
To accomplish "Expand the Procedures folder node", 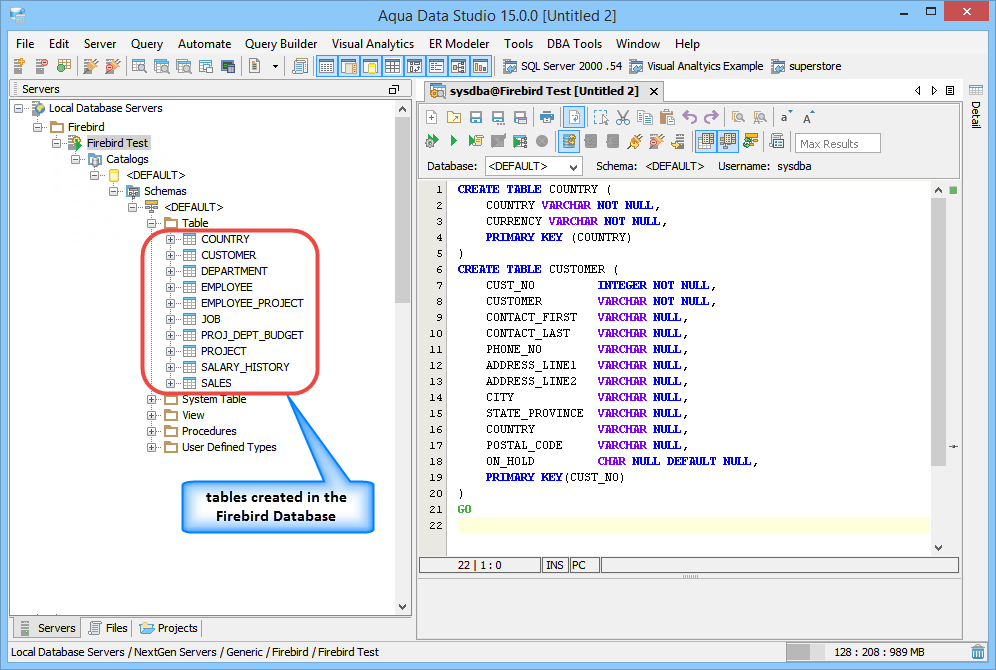I will (152, 431).
